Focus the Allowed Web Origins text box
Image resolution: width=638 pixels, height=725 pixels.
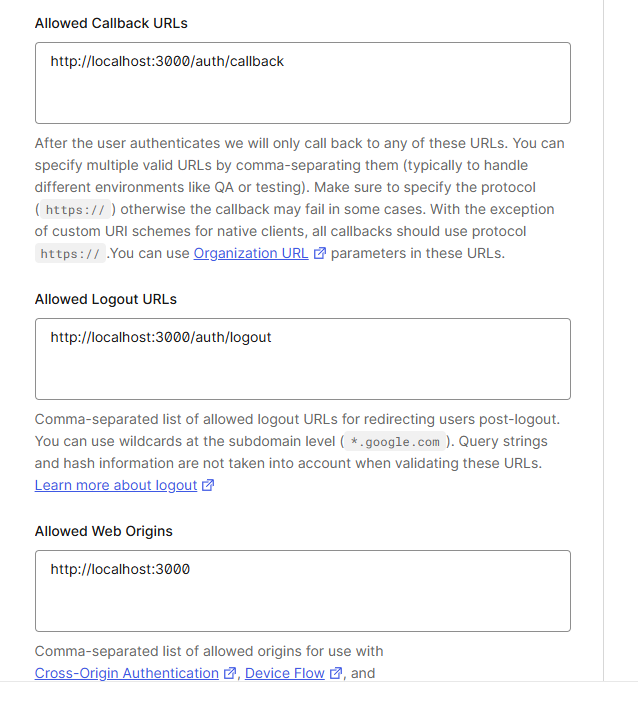[x=302, y=591]
